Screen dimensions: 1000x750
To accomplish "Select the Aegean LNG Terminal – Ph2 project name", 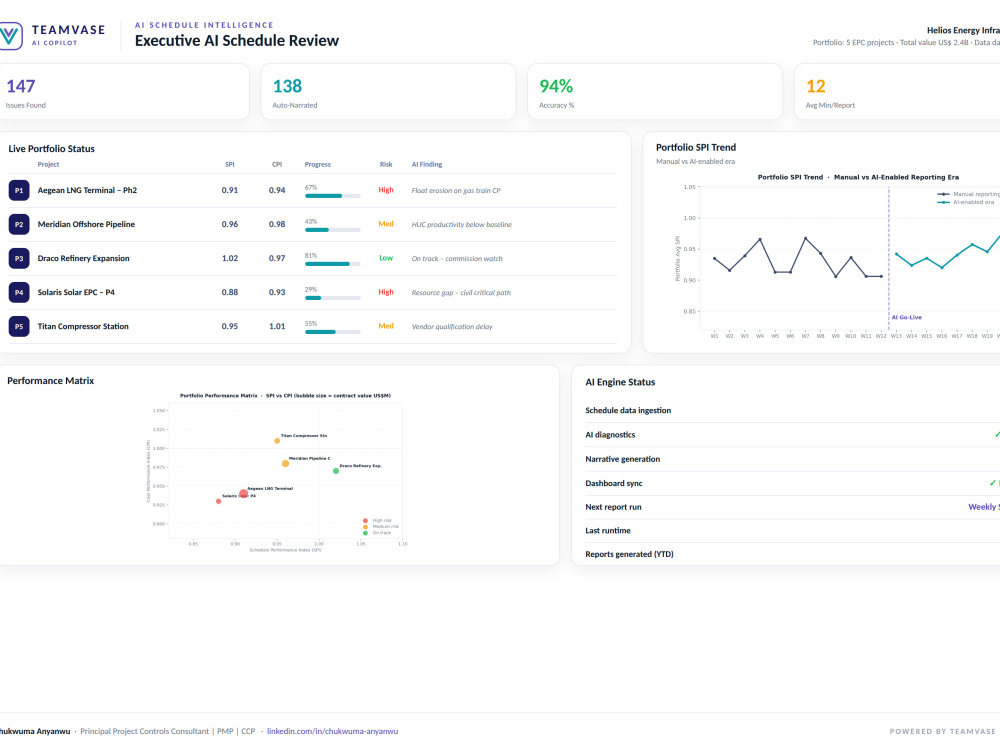I will [87, 190].
